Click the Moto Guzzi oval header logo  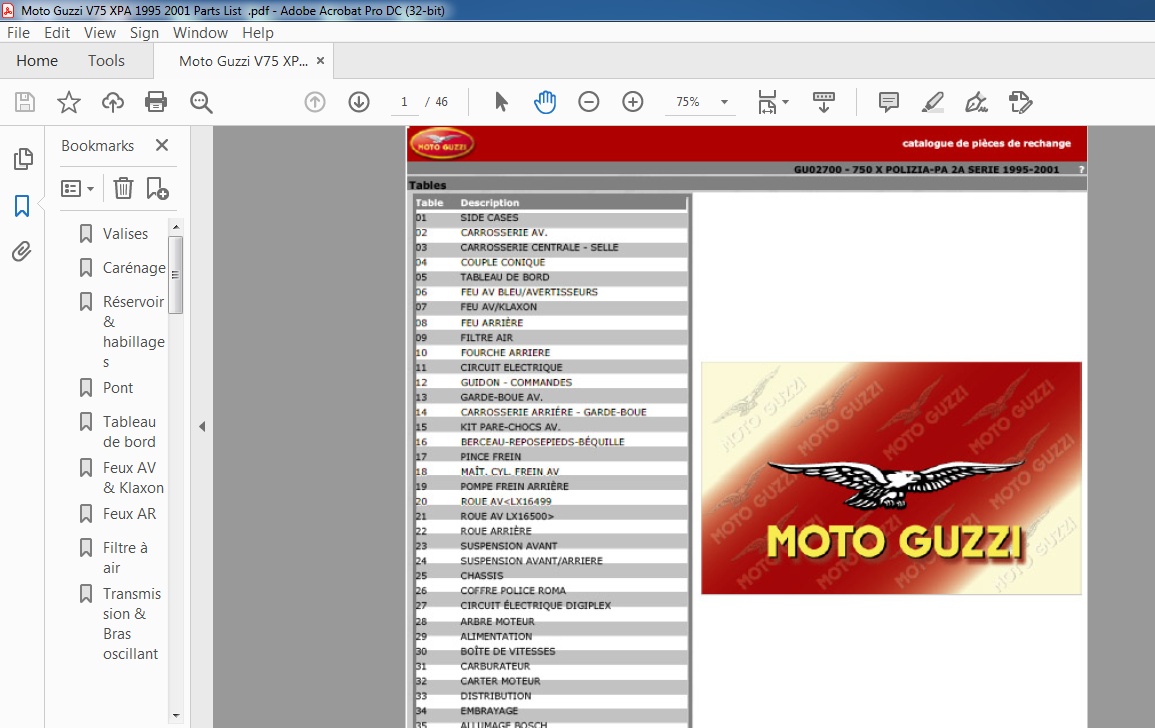442,144
